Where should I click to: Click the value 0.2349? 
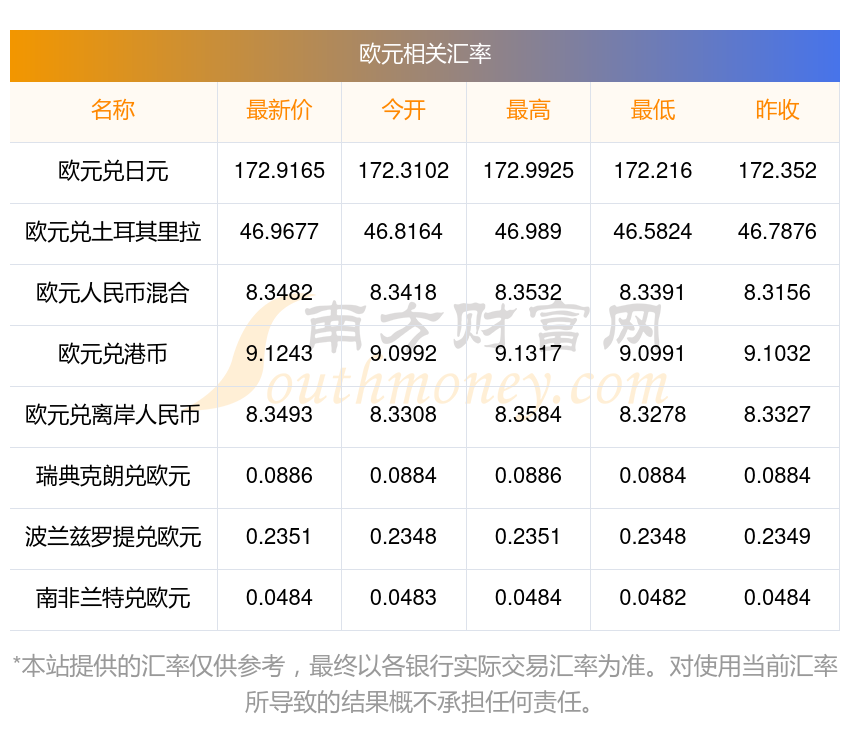point(777,537)
